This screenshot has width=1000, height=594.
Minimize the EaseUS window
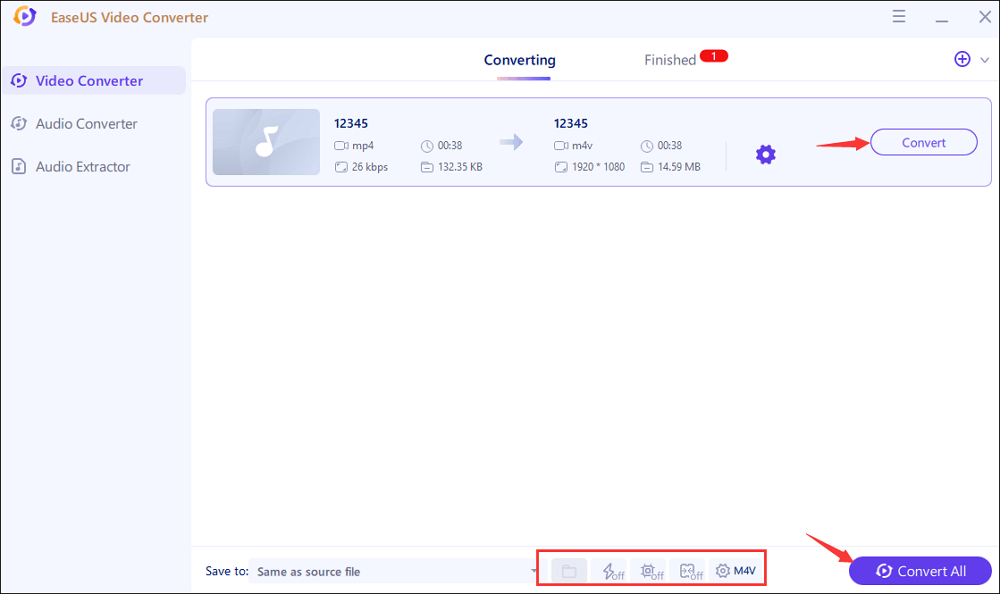941,21
